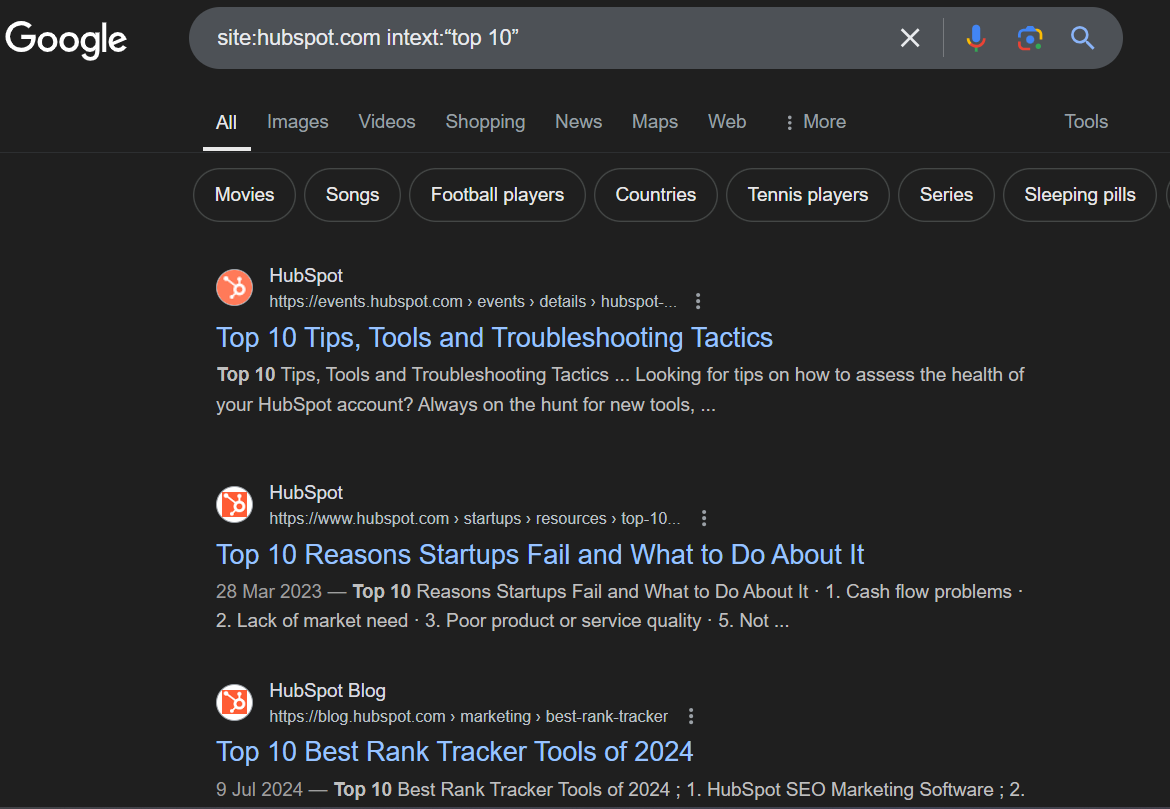Image resolution: width=1170 pixels, height=809 pixels.
Task: Expand the More menu
Action: (x=816, y=122)
